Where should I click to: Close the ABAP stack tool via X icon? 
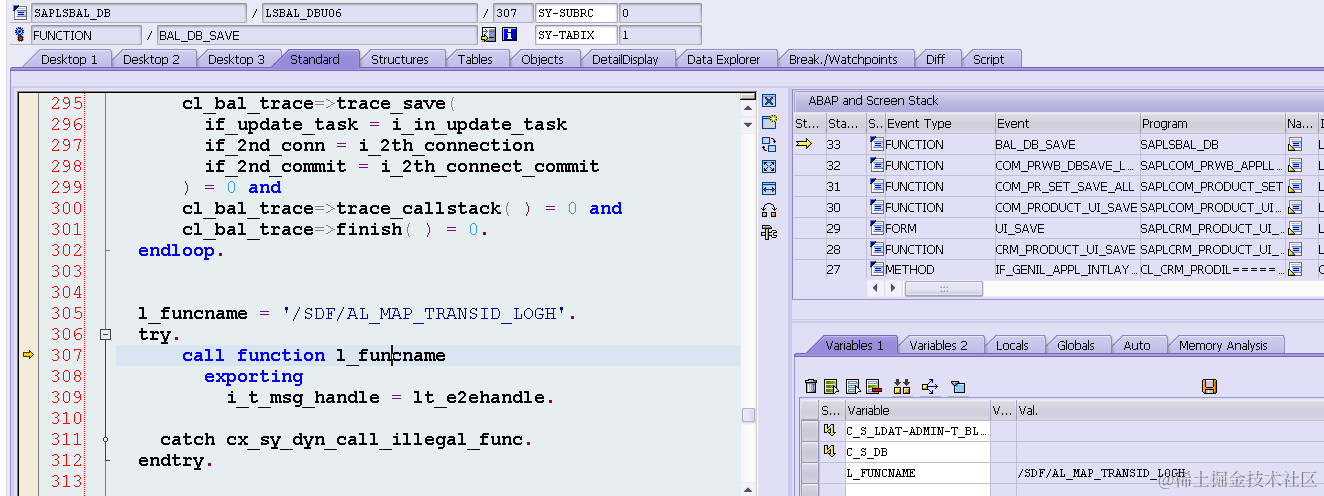coord(769,101)
